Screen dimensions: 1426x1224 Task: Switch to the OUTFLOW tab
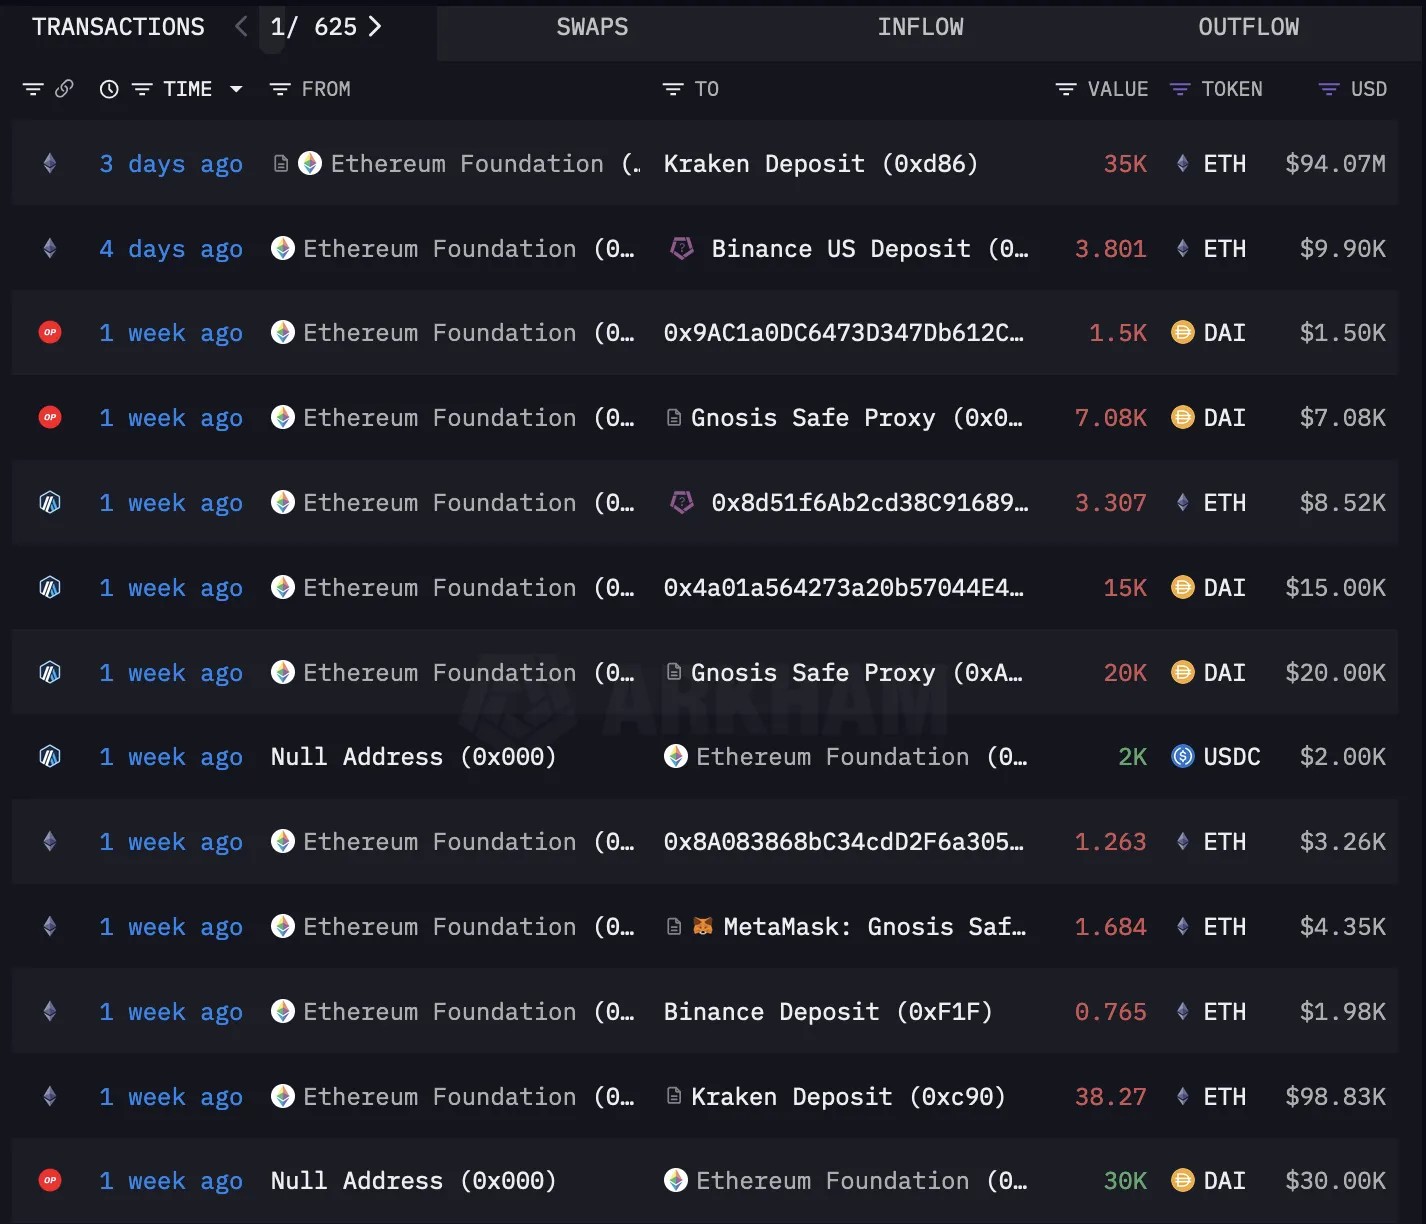pyautogui.click(x=1248, y=27)
